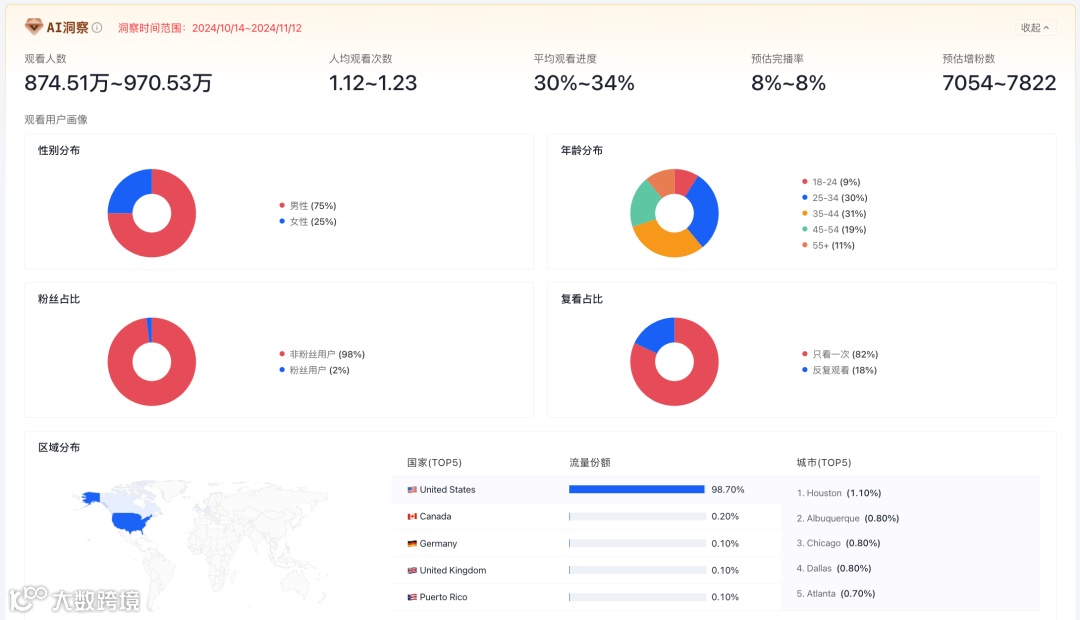Click the 女性 (25%) legend dot
This screenshot has width=1080, height=620.
click(282, 221)
